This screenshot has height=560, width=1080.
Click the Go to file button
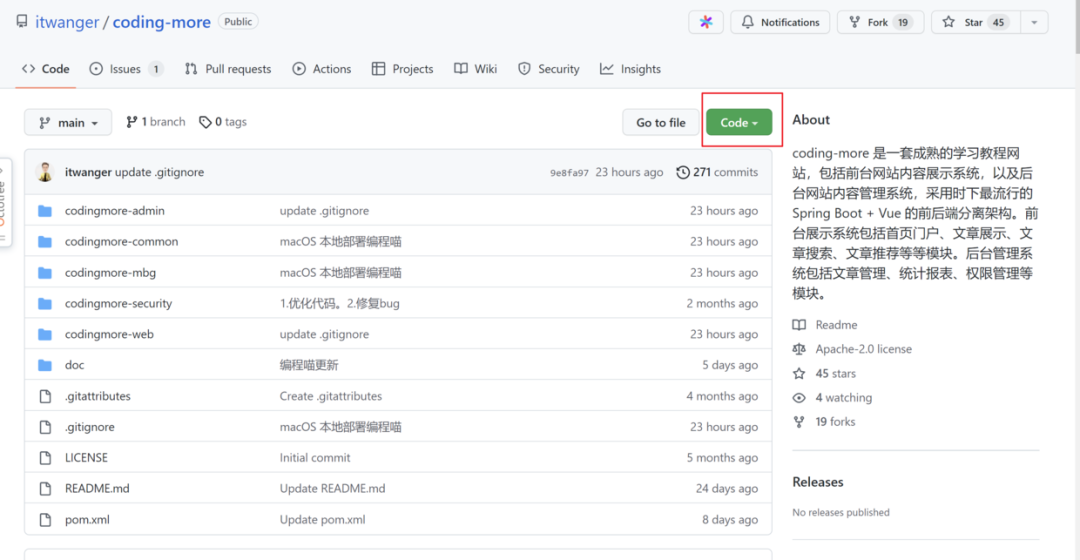pyautogui.click(x=661, y=123)
